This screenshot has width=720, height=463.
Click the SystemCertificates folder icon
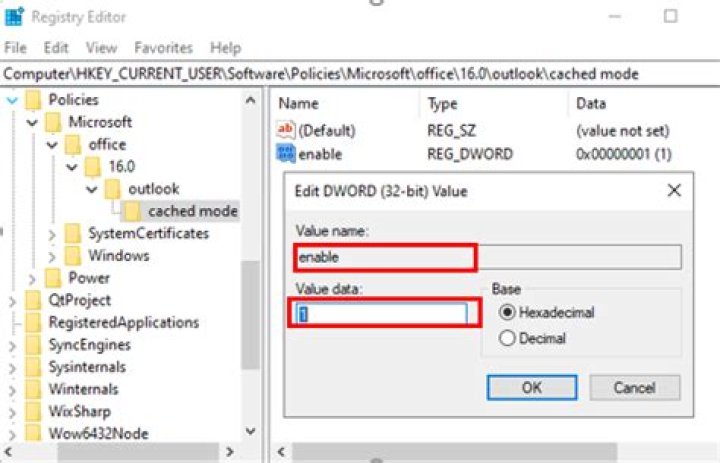point(73,233)
